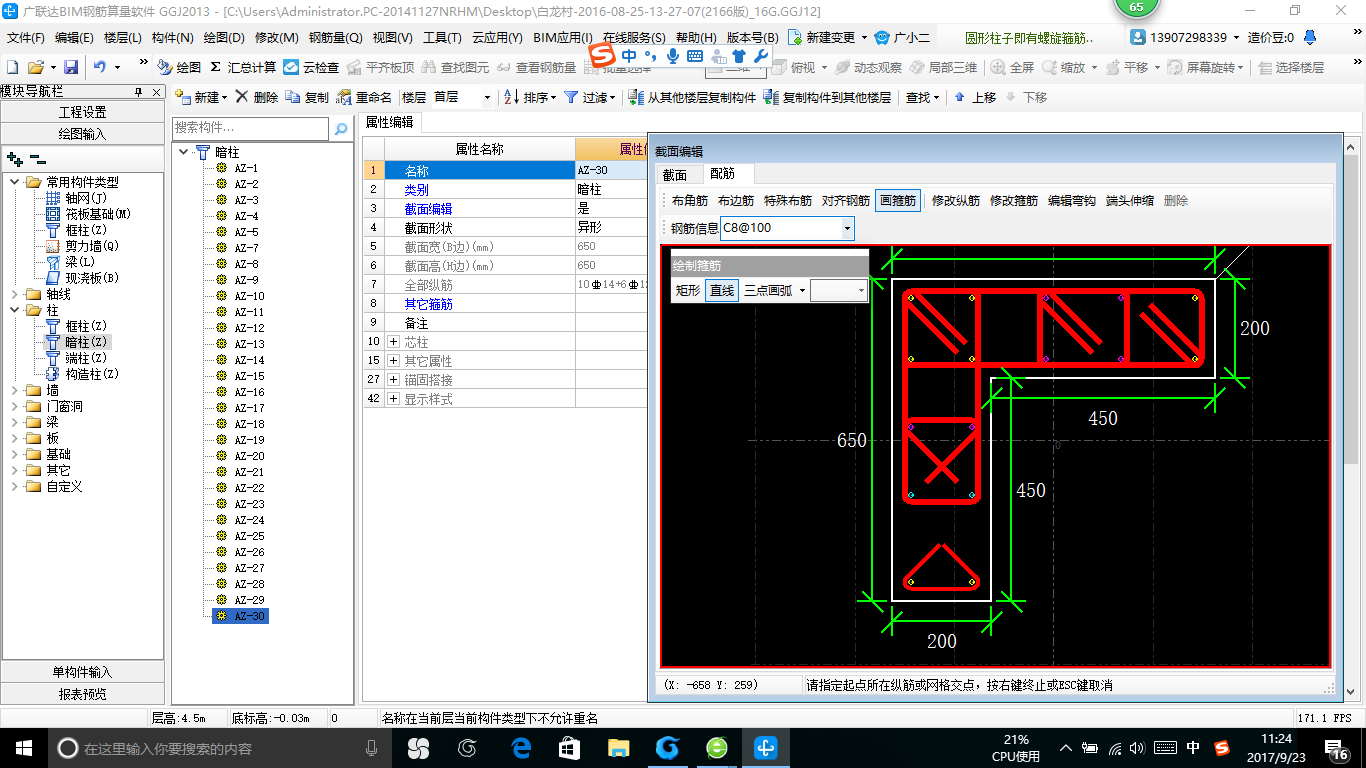Click the 广小二 assistant icon
Screen dimensions: 1366x768
[881, 37]
